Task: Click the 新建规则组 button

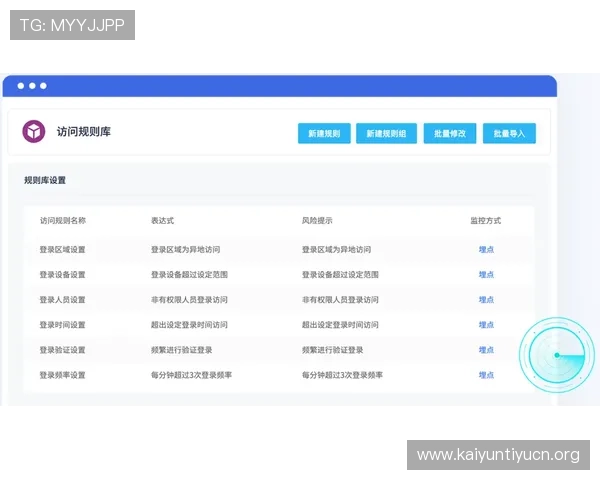Action: (386, 134)
